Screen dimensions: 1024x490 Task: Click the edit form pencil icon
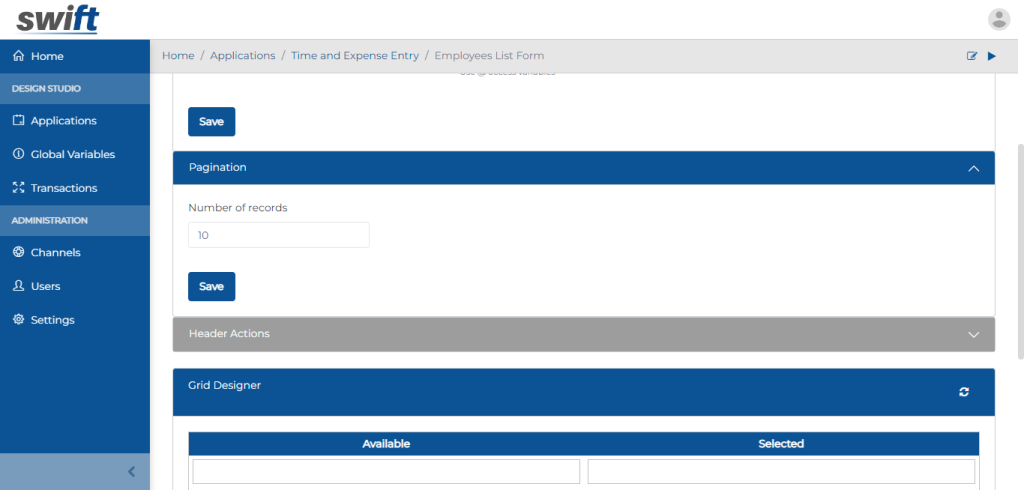[972, 56]
